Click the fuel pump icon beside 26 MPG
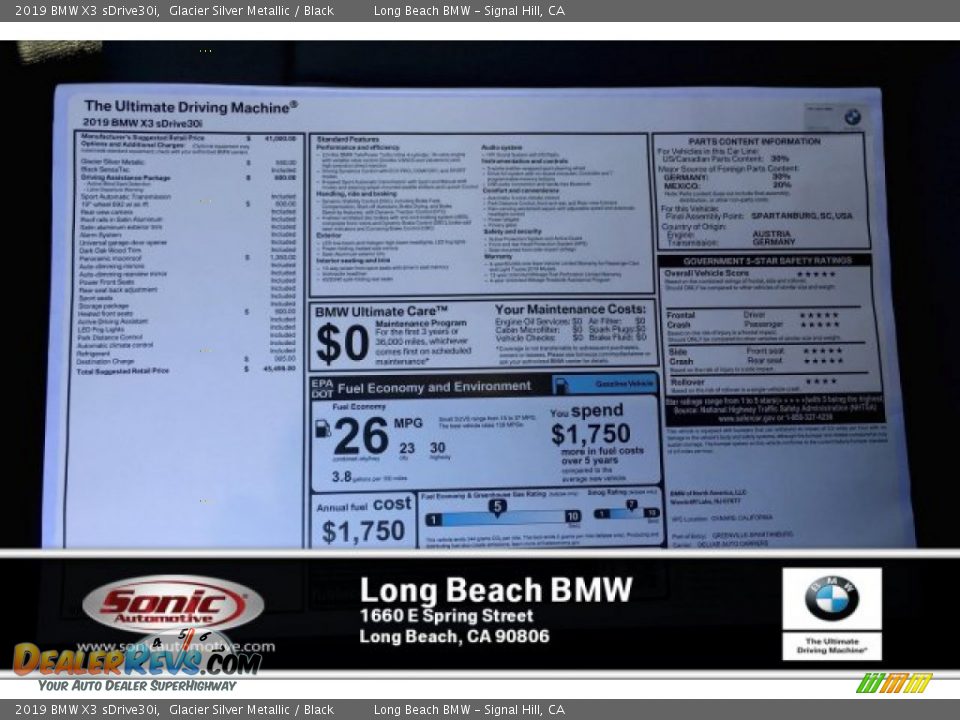 (323, 429)
